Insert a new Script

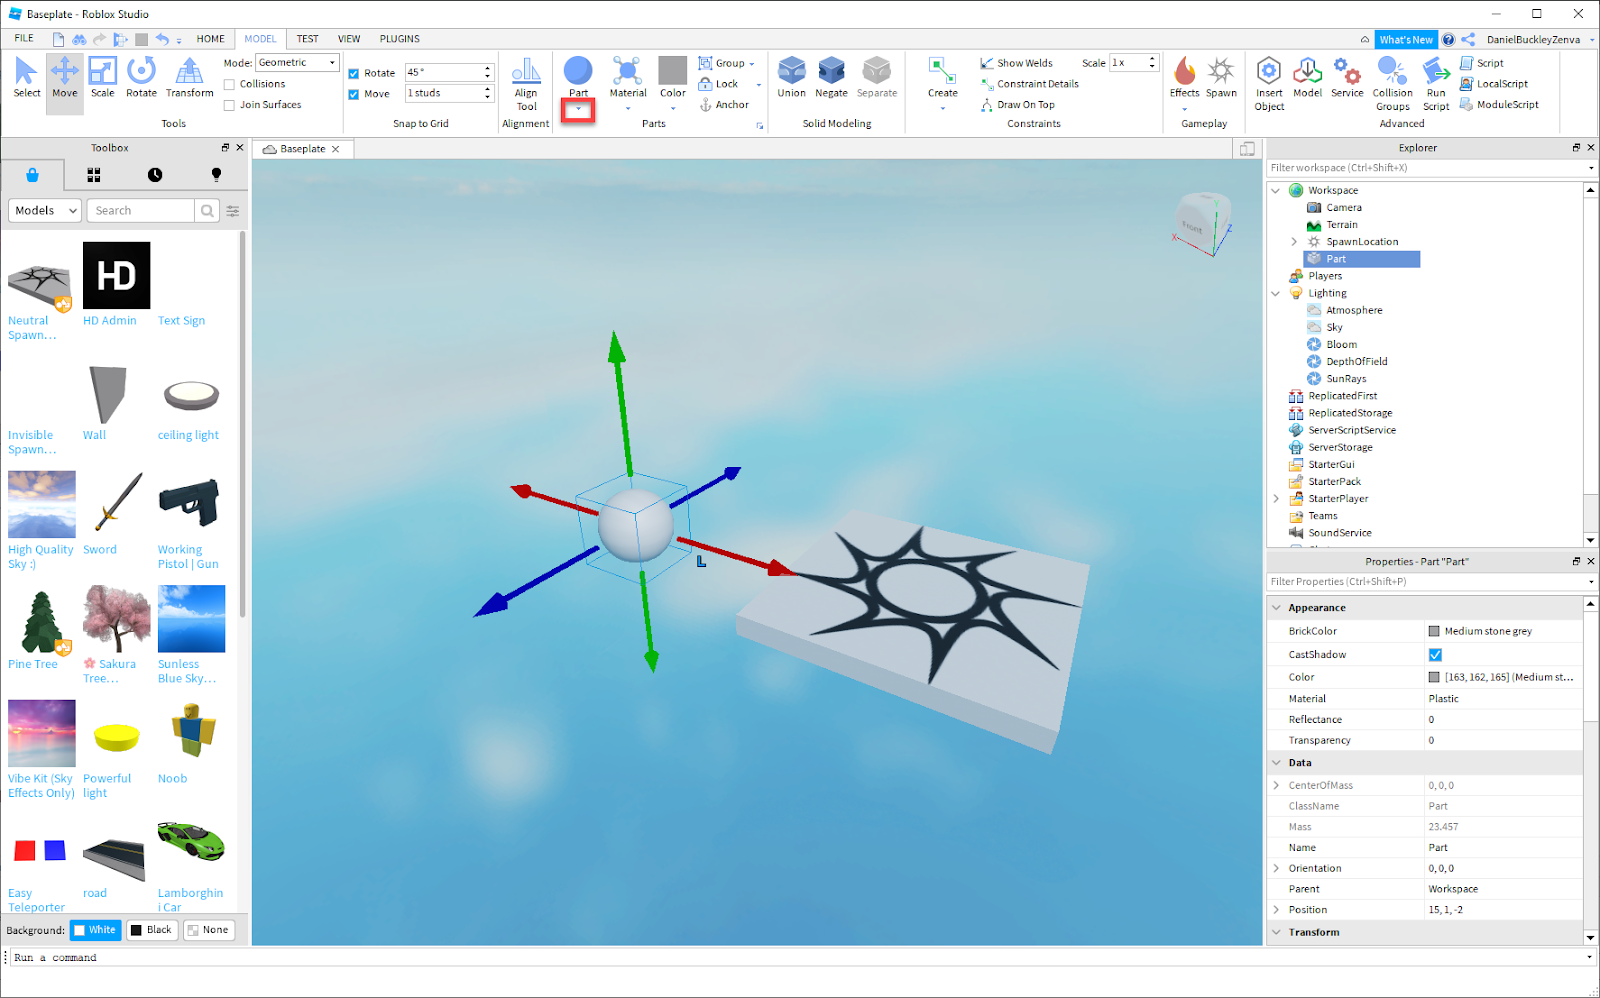(1481, 63)
